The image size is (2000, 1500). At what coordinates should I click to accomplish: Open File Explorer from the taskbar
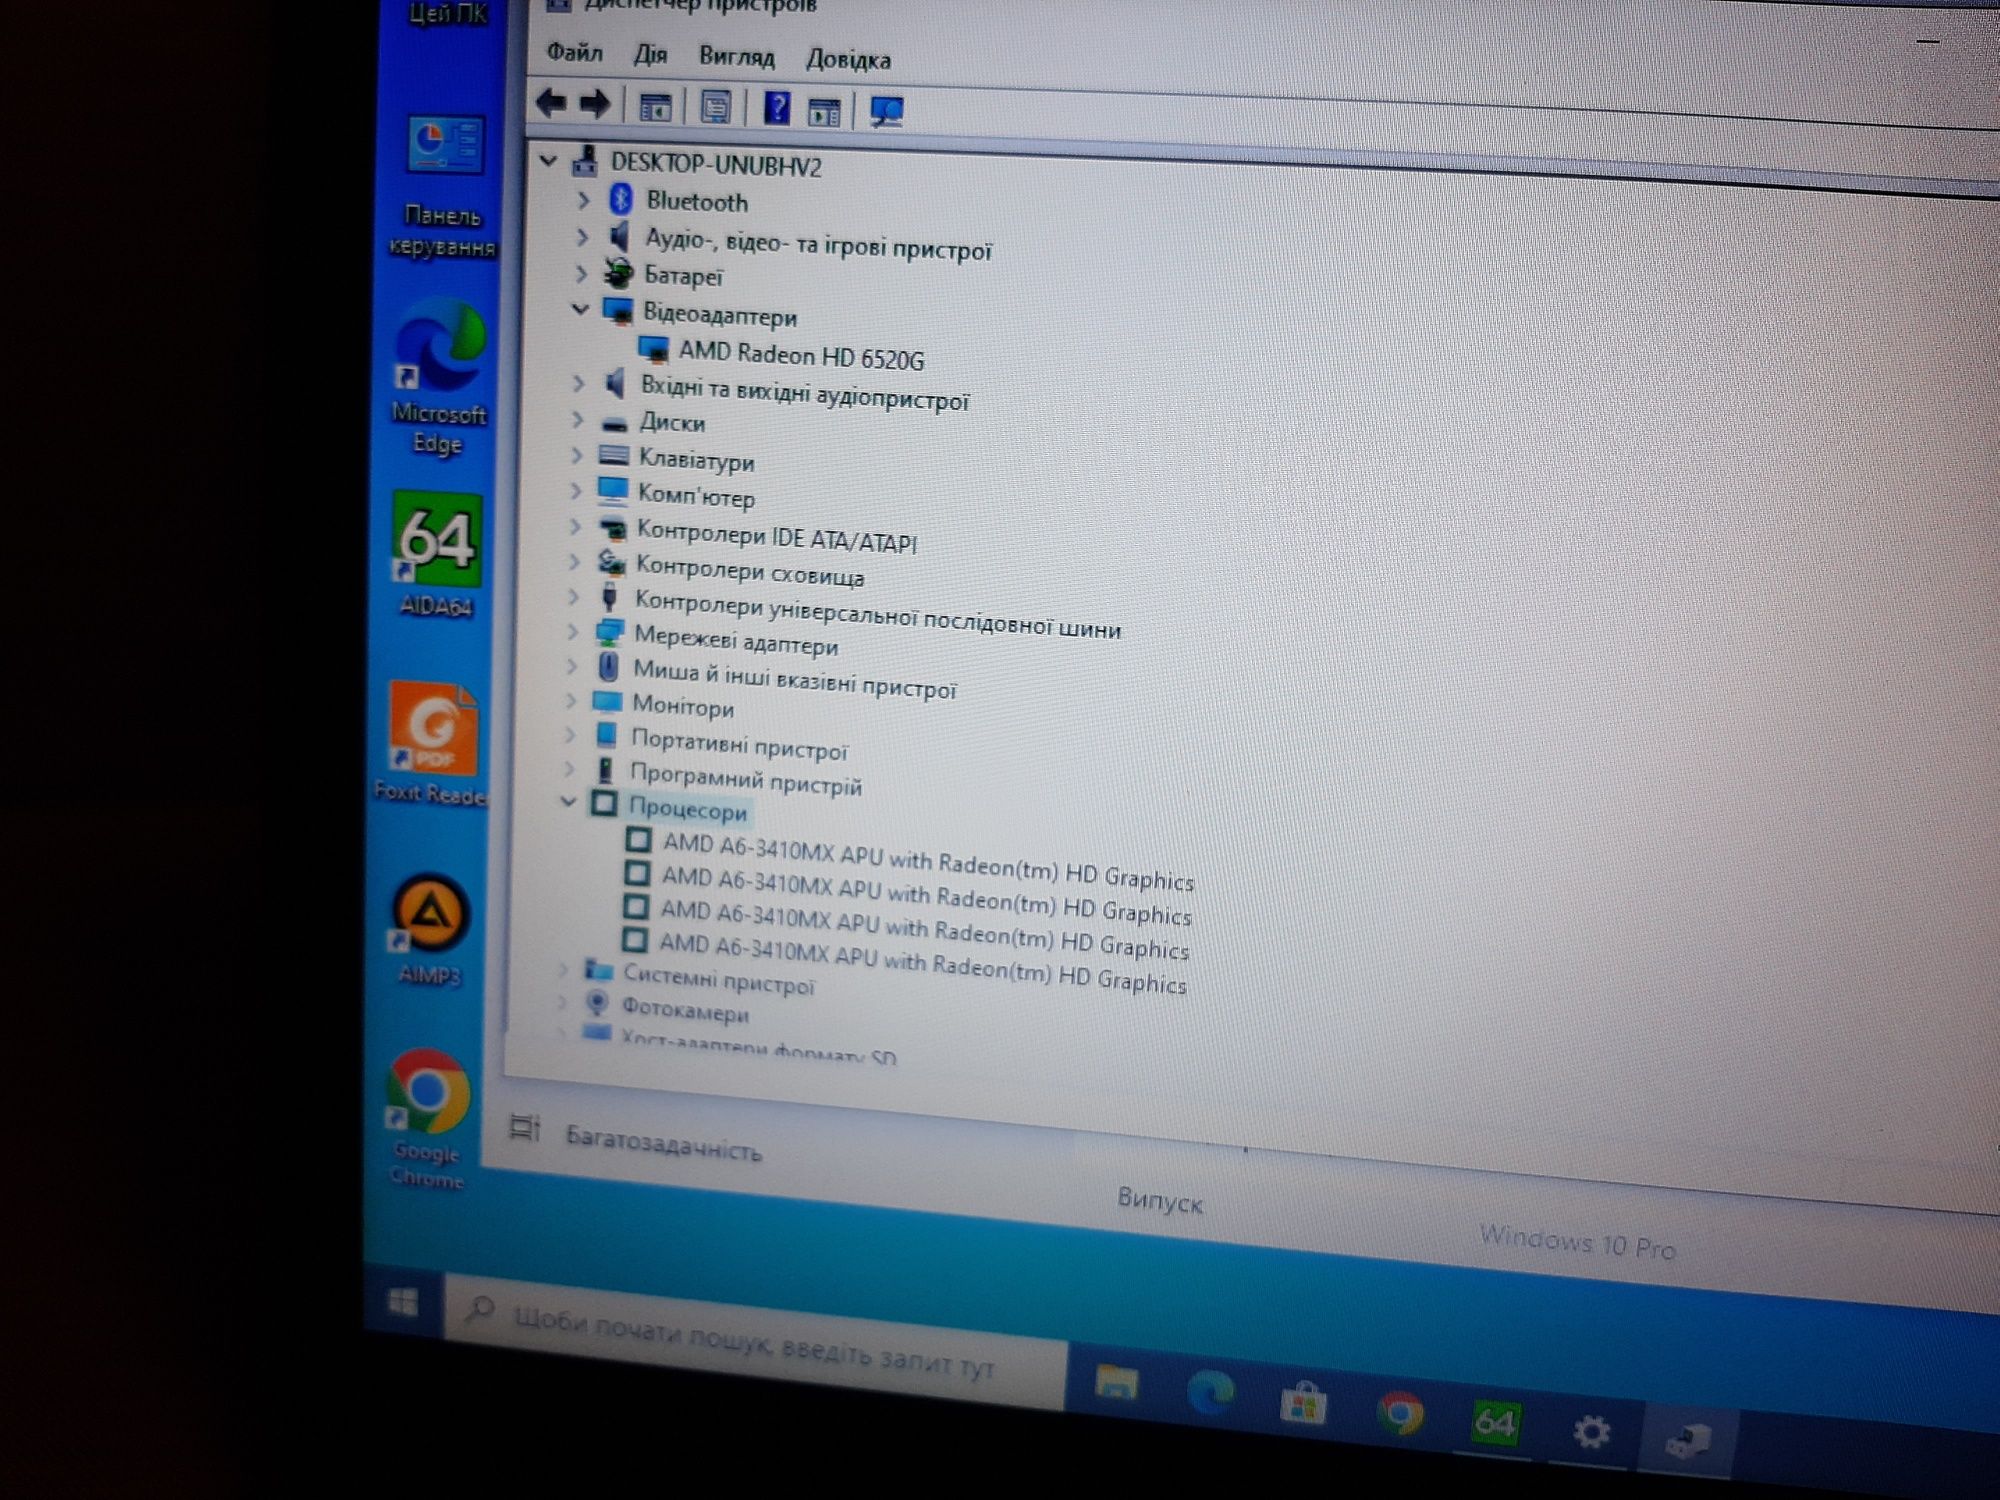click(x=1117, y=1384)
